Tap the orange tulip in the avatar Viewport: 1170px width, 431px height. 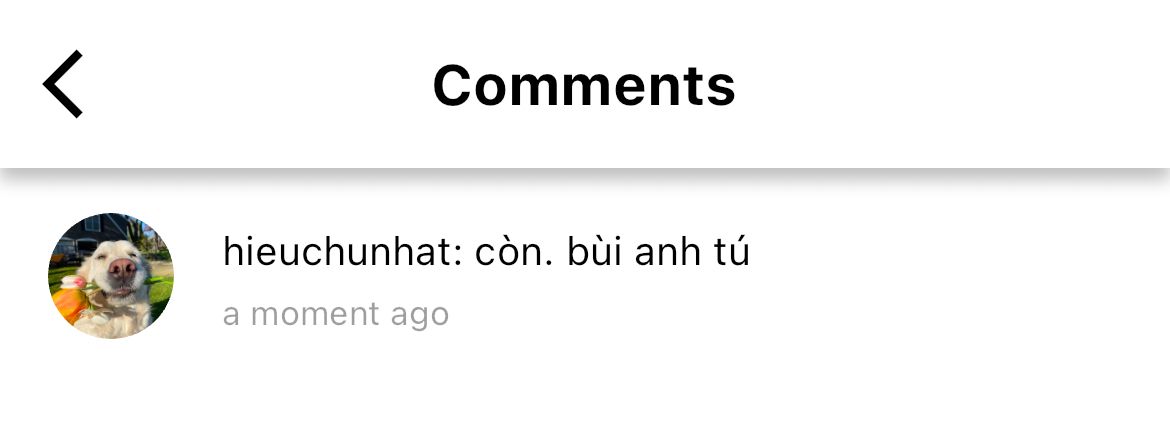point(69,304)
